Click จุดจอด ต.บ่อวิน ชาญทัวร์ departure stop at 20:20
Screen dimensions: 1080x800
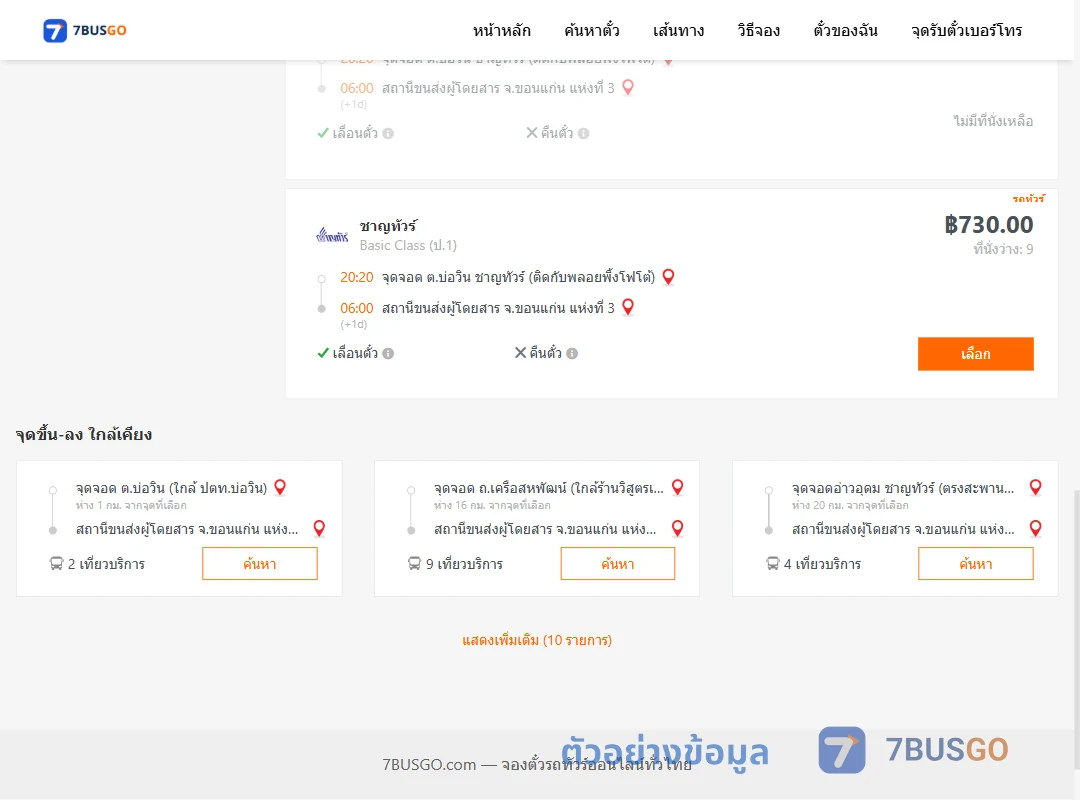tap(519, 277)
